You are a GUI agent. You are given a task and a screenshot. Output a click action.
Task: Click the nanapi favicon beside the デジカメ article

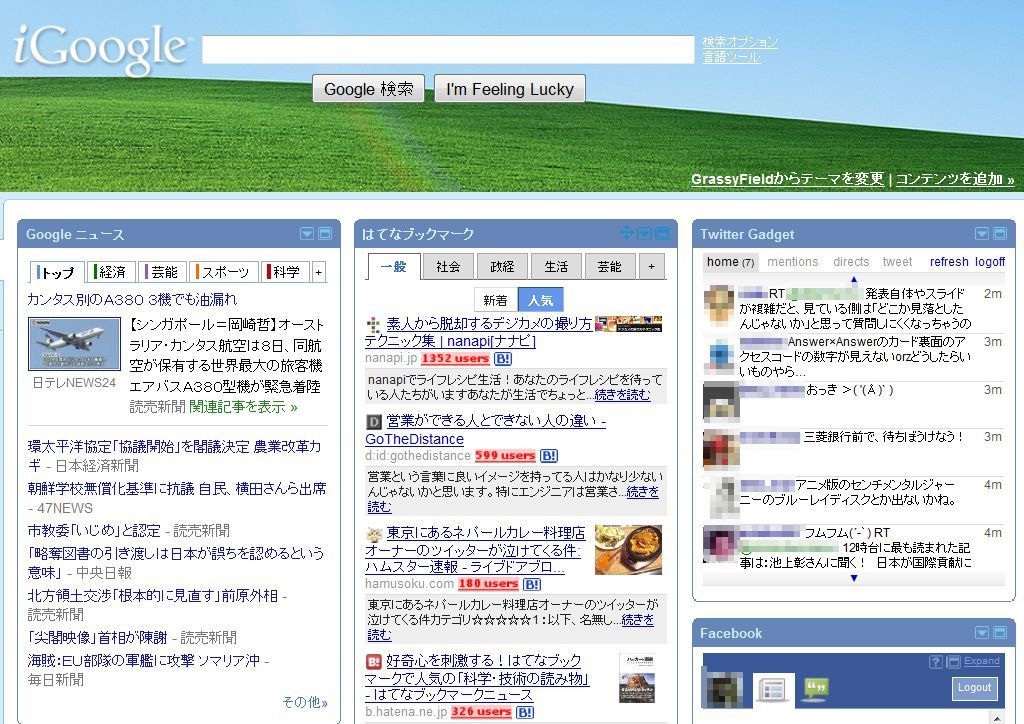coord(373,324)
